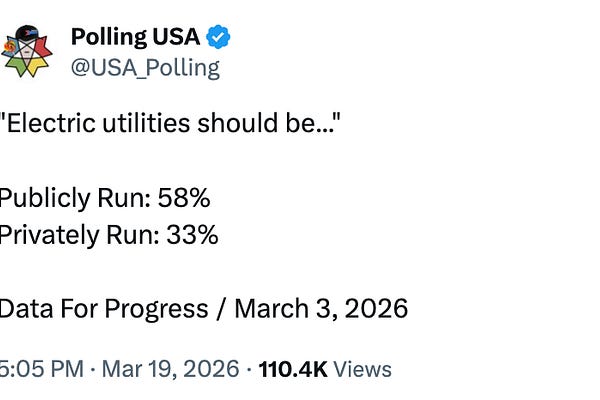Click the Views label
The image size is (600, 400).
362,369
